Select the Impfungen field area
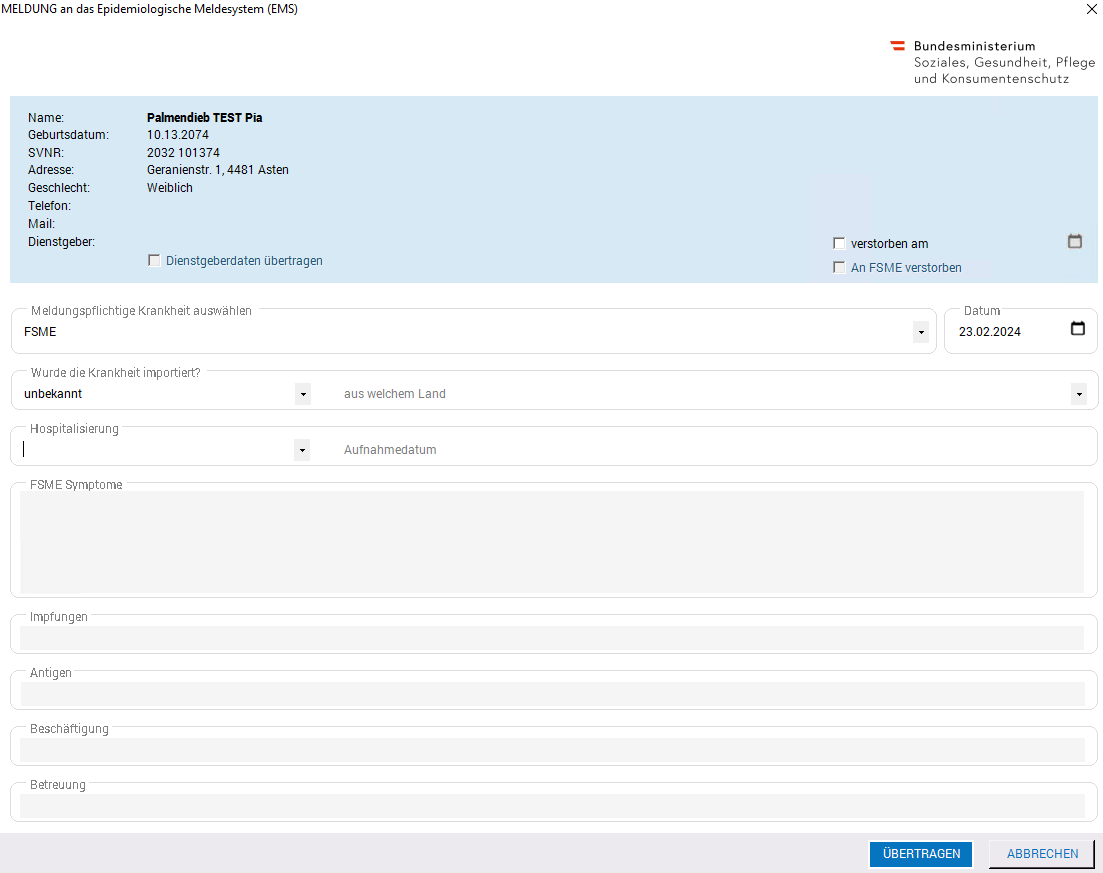Viewport: 1103px width, 873px height. [552, 638]
